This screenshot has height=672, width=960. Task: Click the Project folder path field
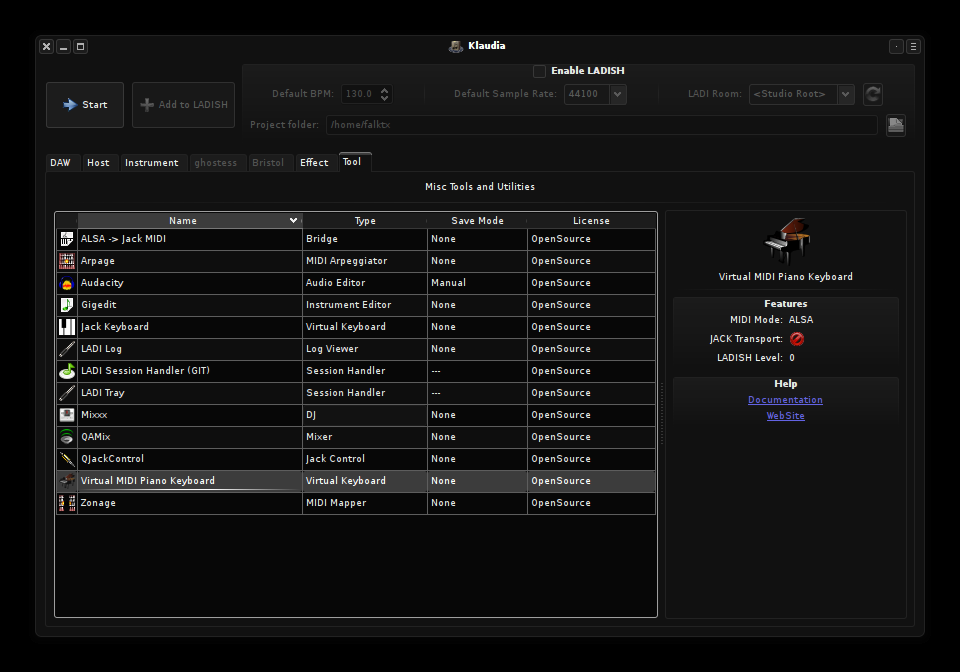point(601,125)
